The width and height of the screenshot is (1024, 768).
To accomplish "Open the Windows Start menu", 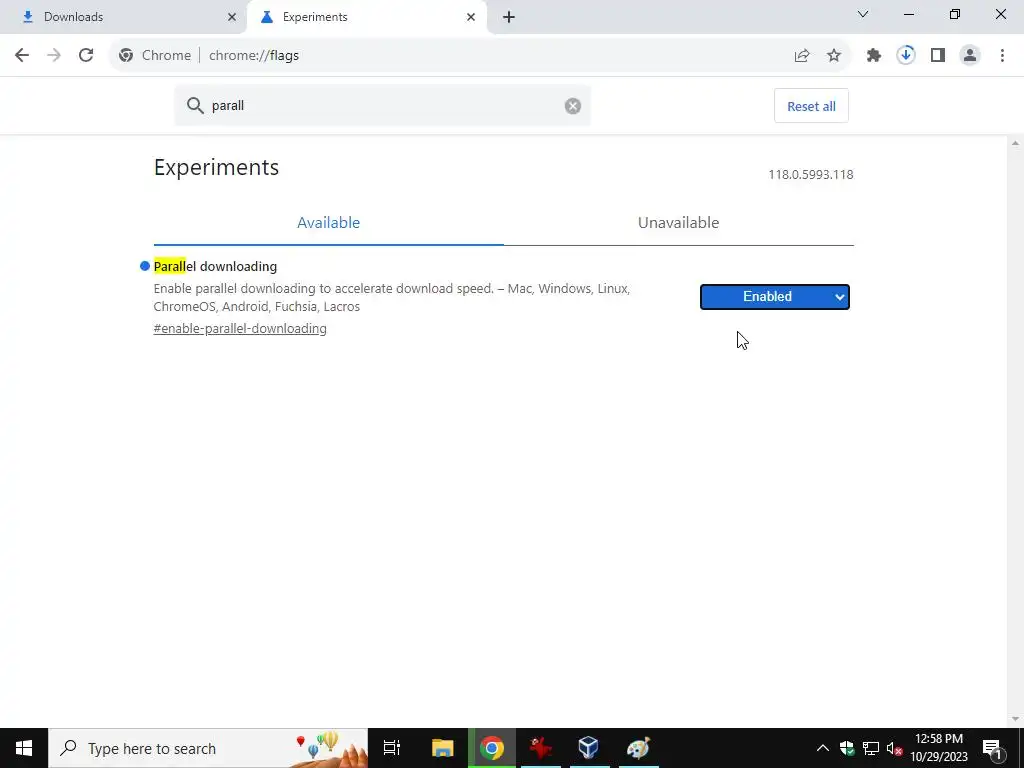I will tap(24, 748).
